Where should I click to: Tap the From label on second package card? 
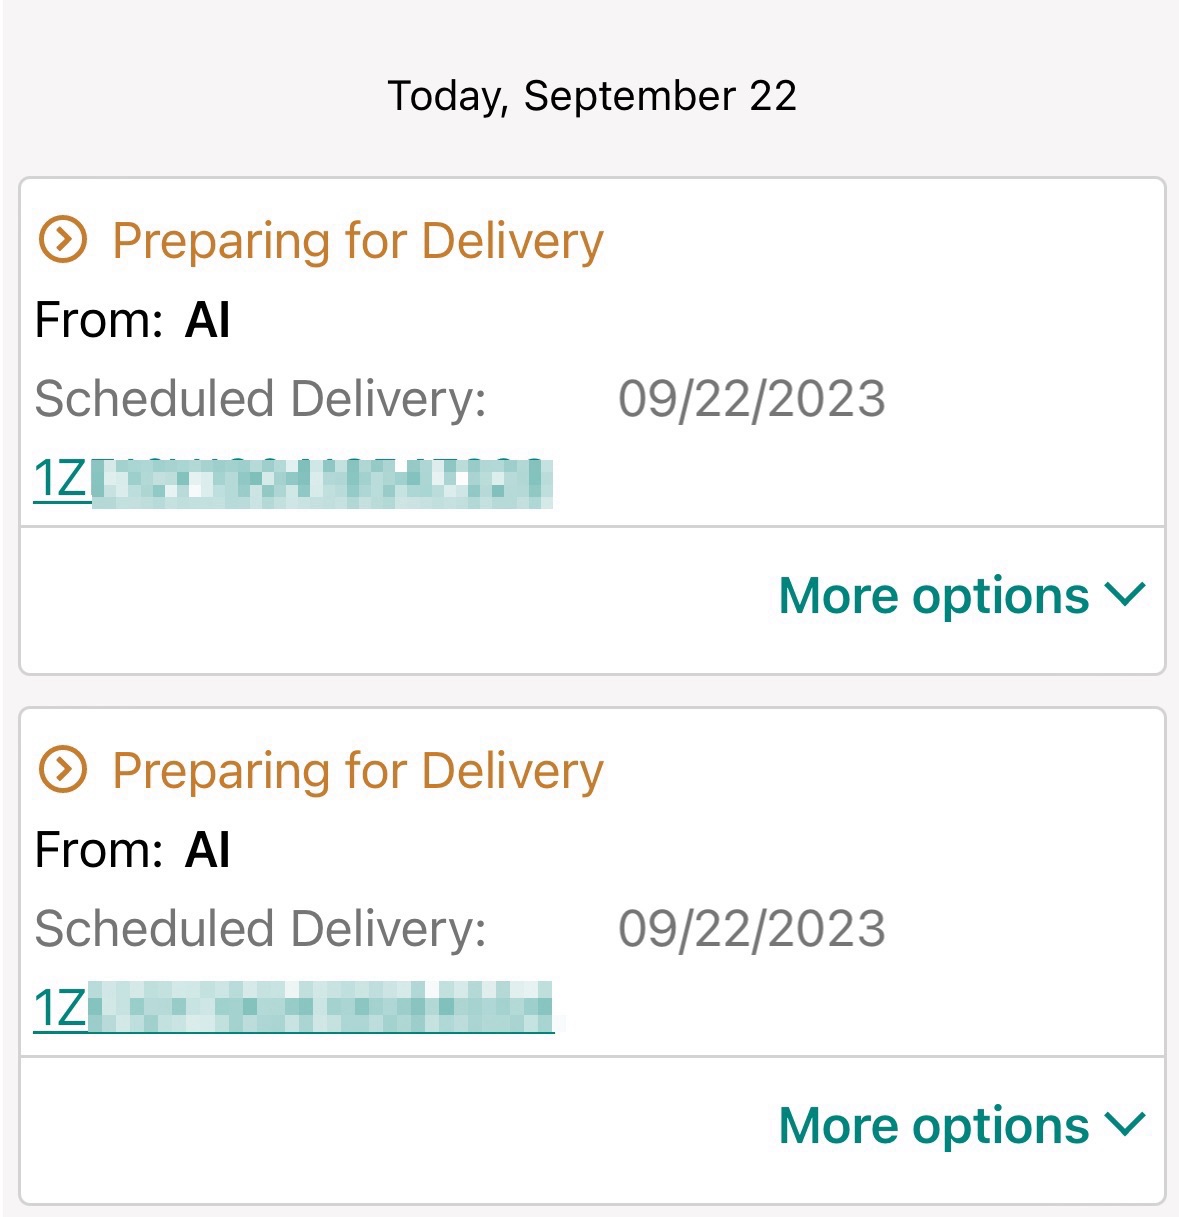pyautogui.click(x=99, y=851)
